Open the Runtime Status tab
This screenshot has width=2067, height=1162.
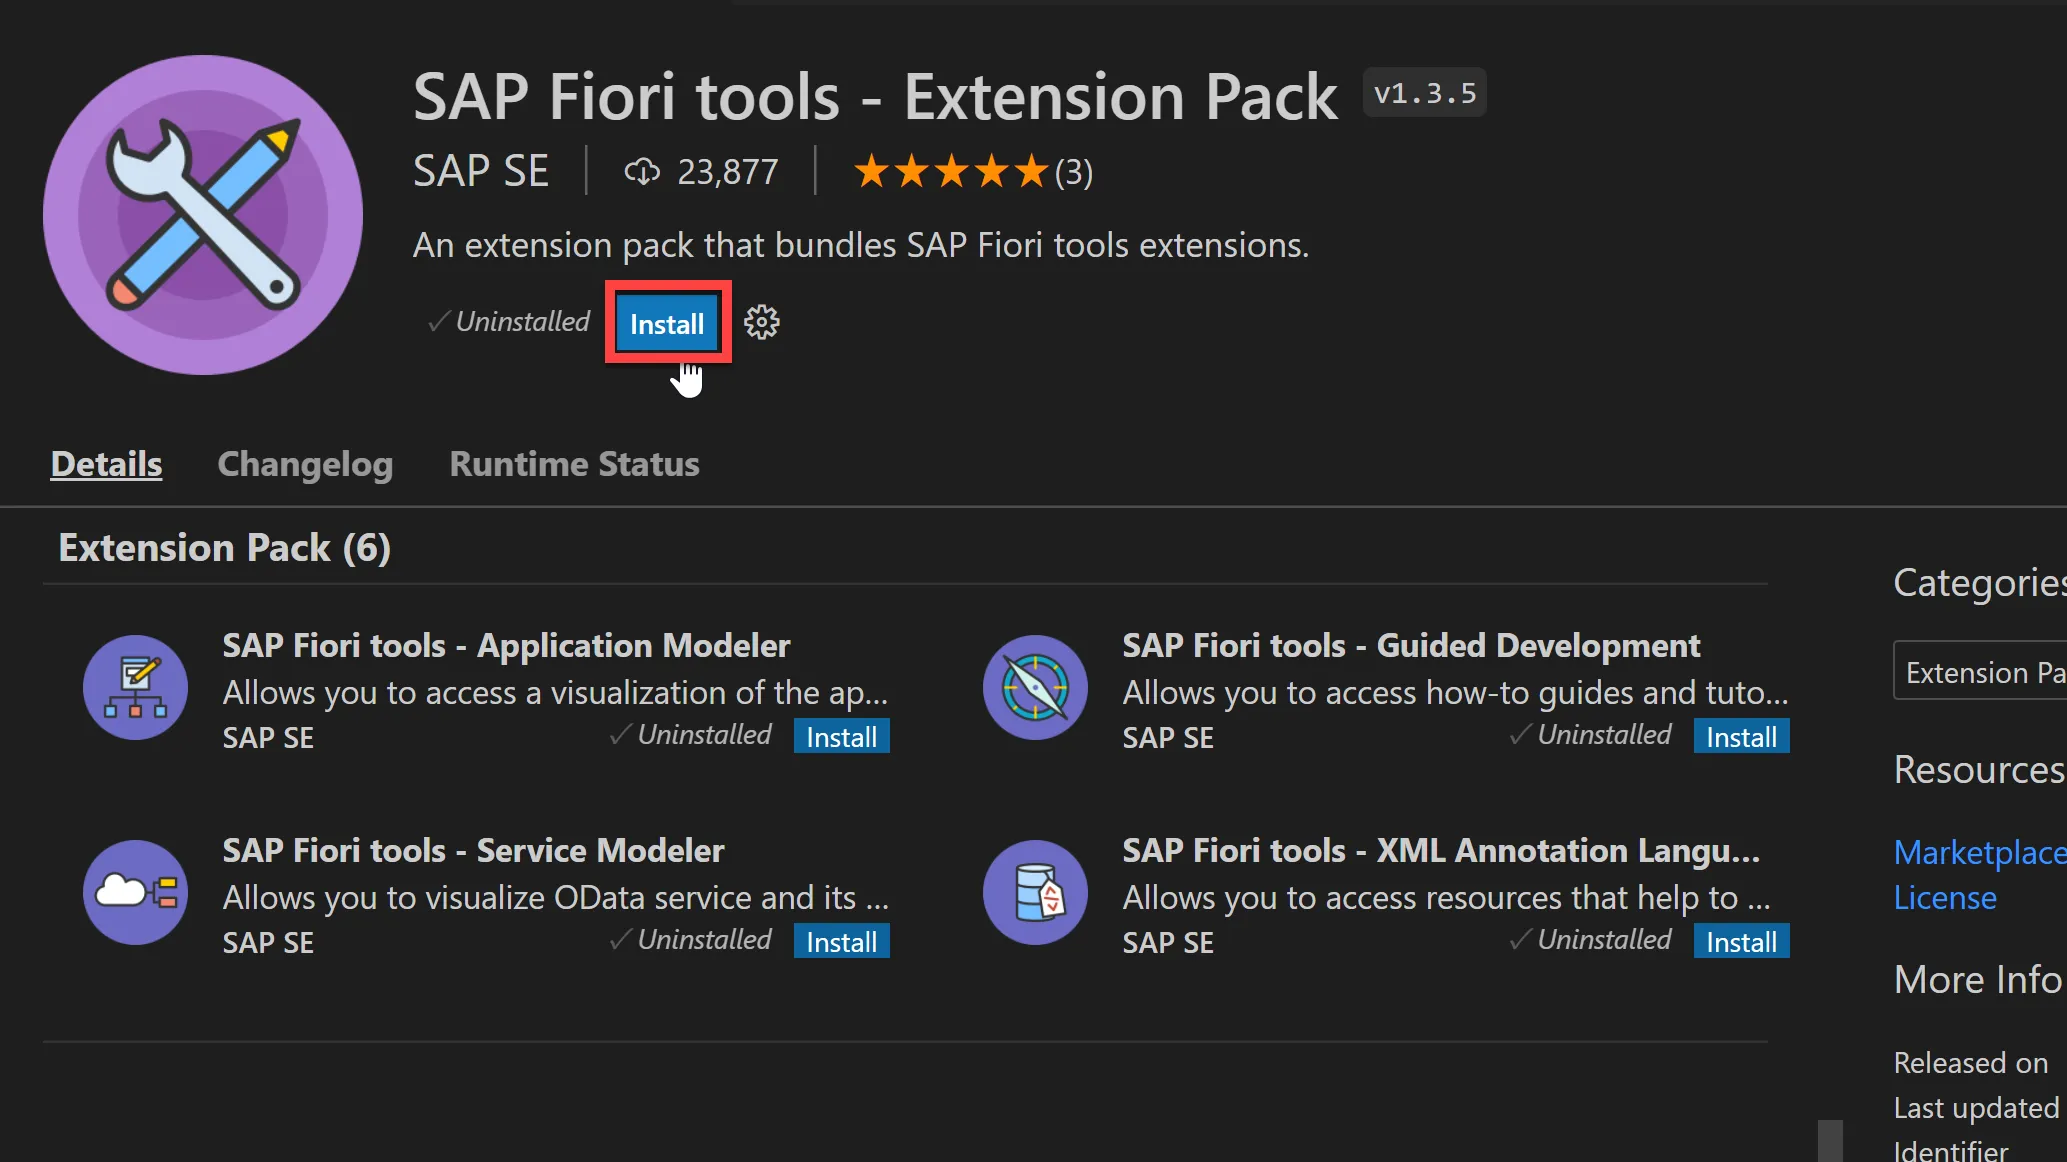[574, 464]
